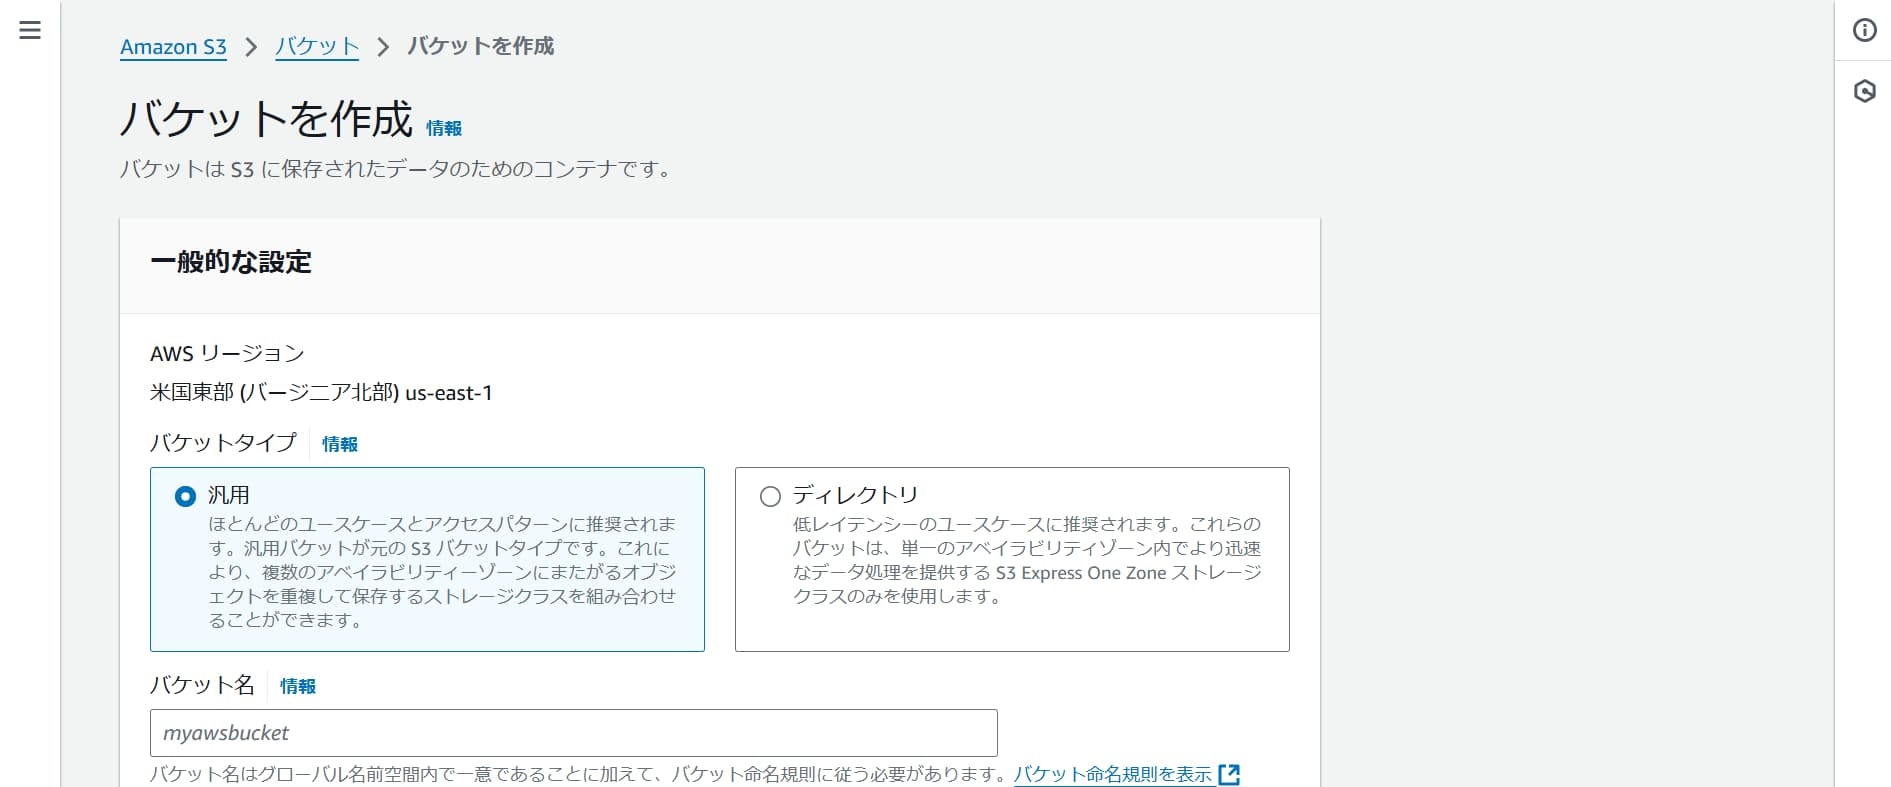
Task: Open 情報 link beside バケットタイプ
Action: [340, 444]
